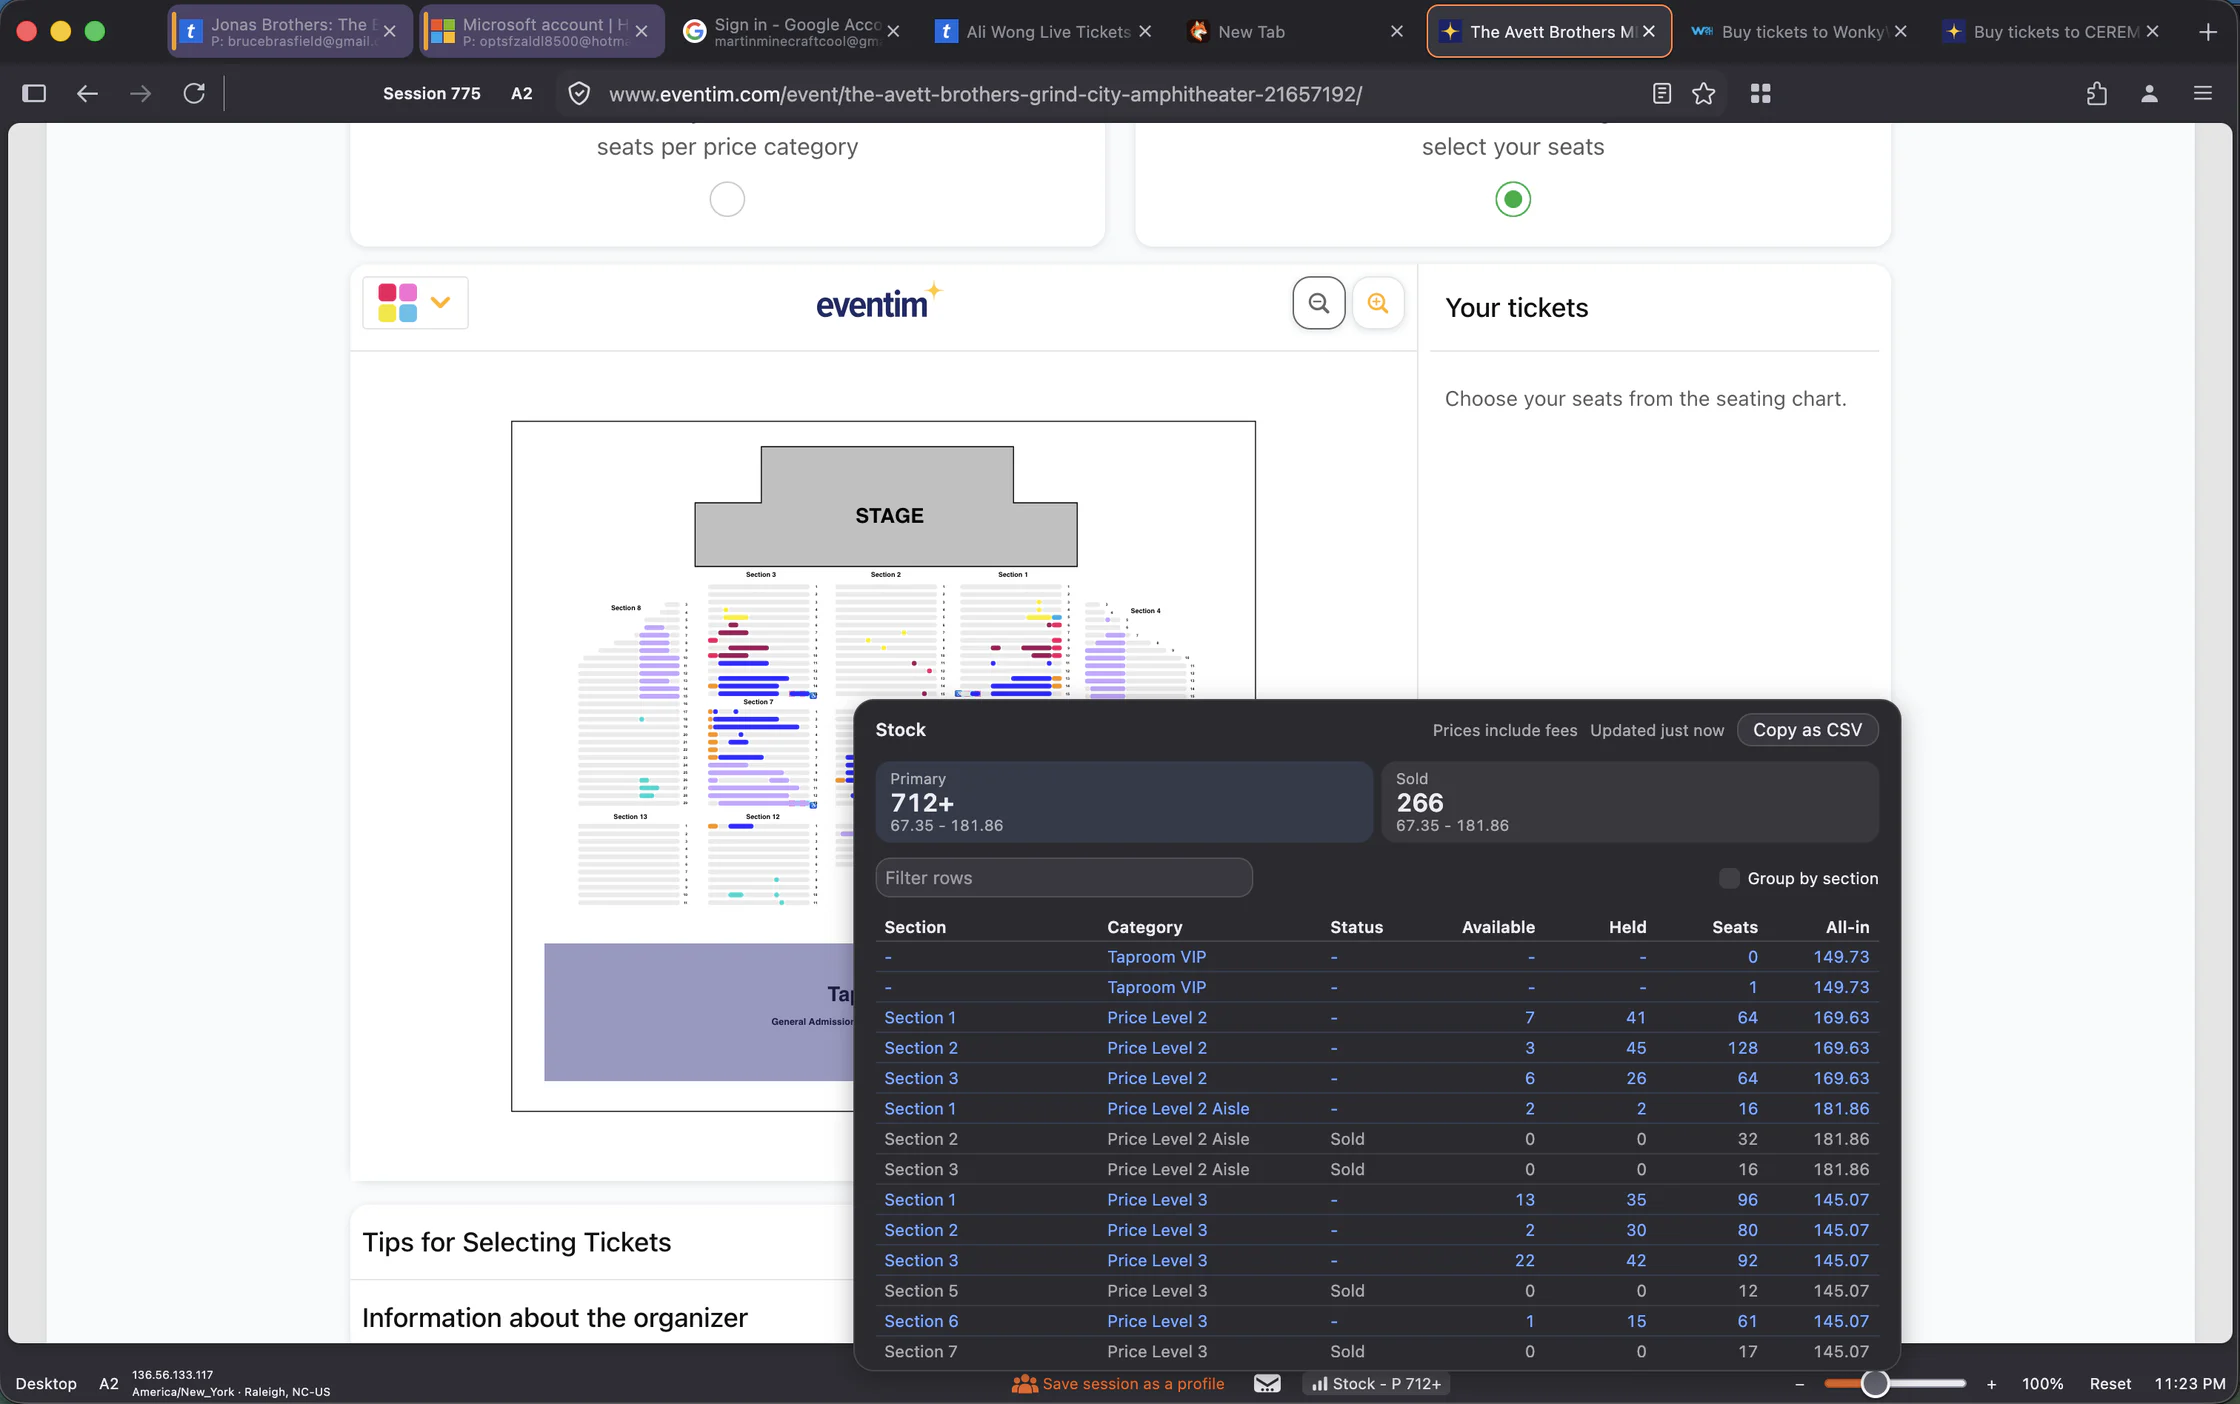
Task: Open a new tab with the plus button
Action: click(x=2208, y=32)
